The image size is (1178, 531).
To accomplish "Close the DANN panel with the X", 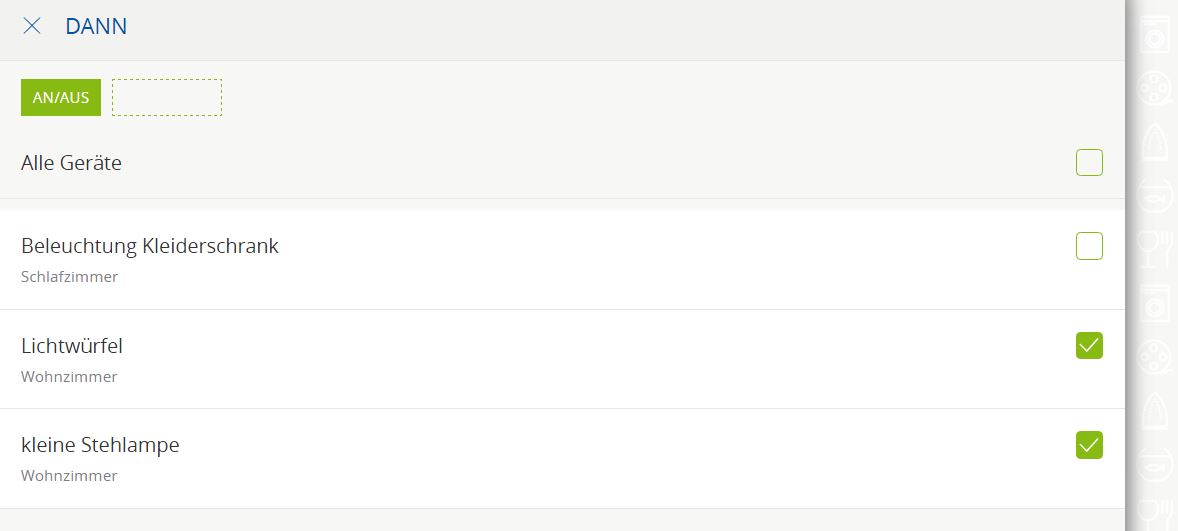I will point(32,26).
